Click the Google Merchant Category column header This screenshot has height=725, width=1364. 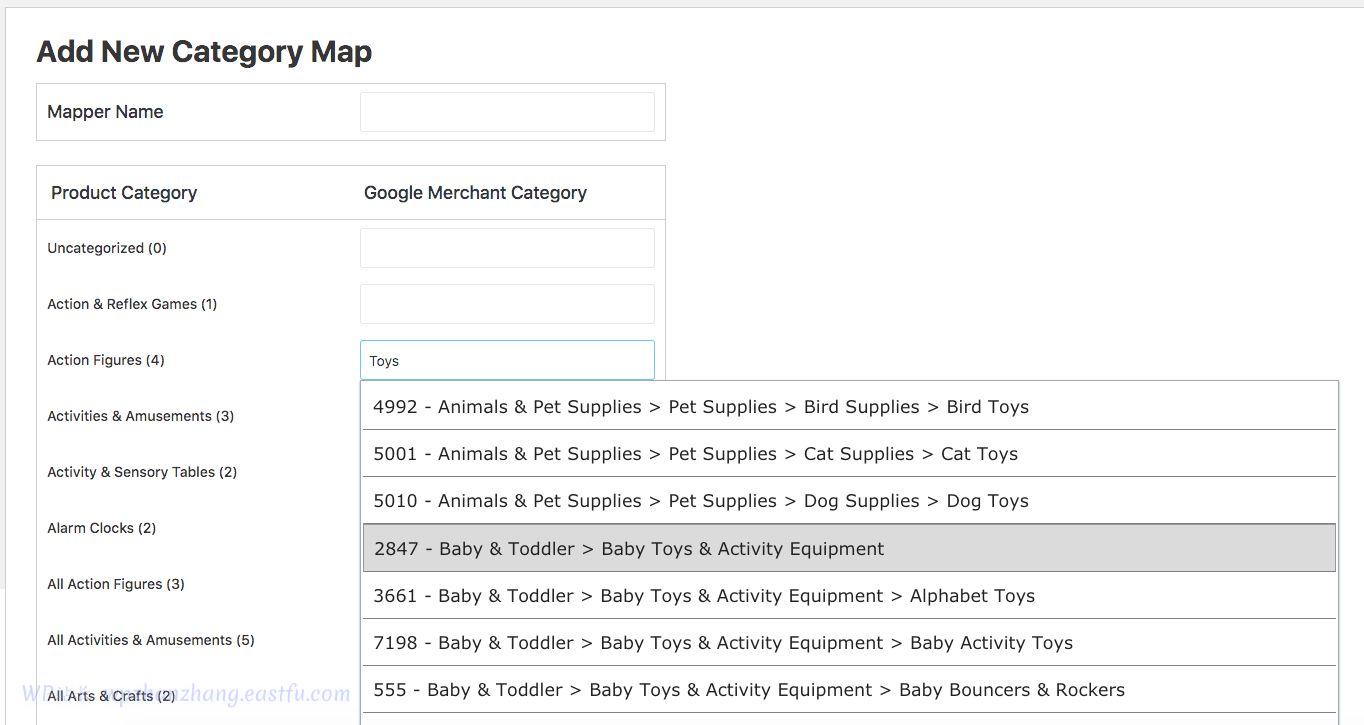tap(475, 193)
